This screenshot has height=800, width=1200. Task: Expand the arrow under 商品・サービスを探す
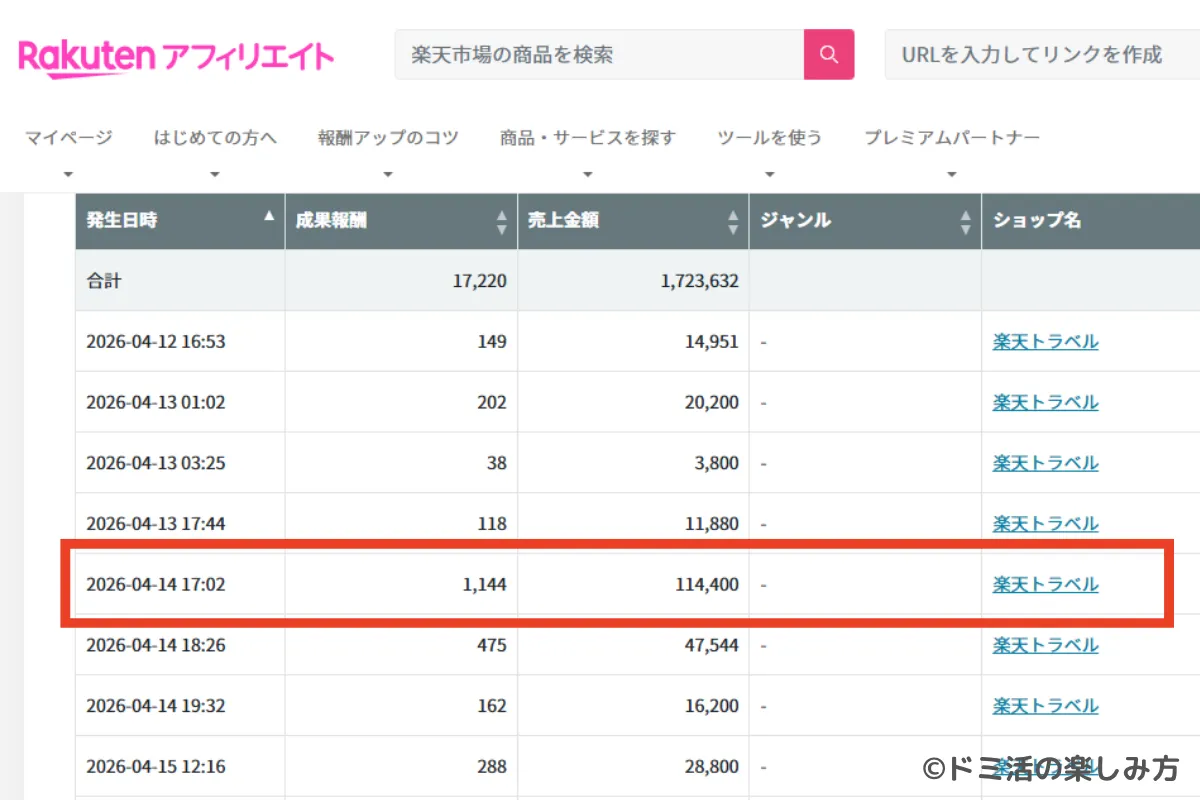pyautogui.click(x=588, y=174)
